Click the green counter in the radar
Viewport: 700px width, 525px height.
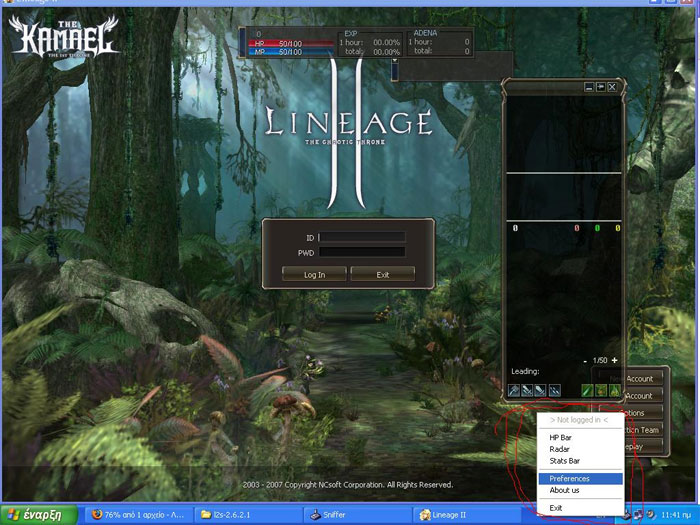coord(597,228)
